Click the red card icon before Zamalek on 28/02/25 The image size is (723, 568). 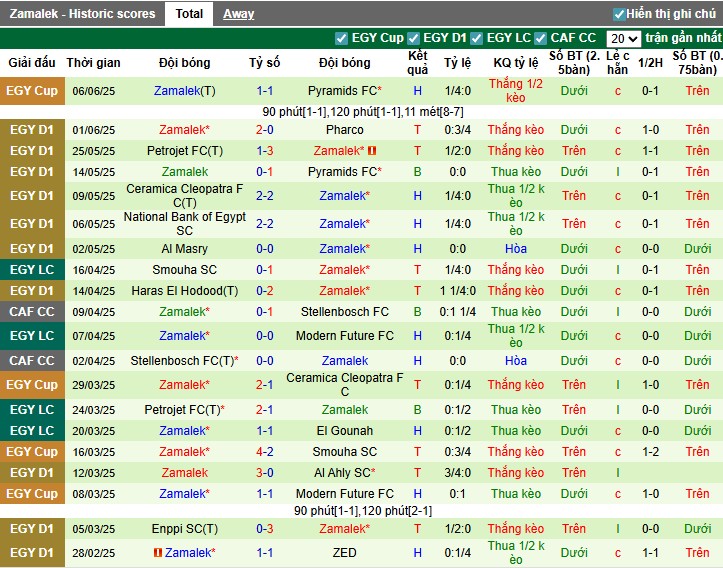(x=158, y=552)
